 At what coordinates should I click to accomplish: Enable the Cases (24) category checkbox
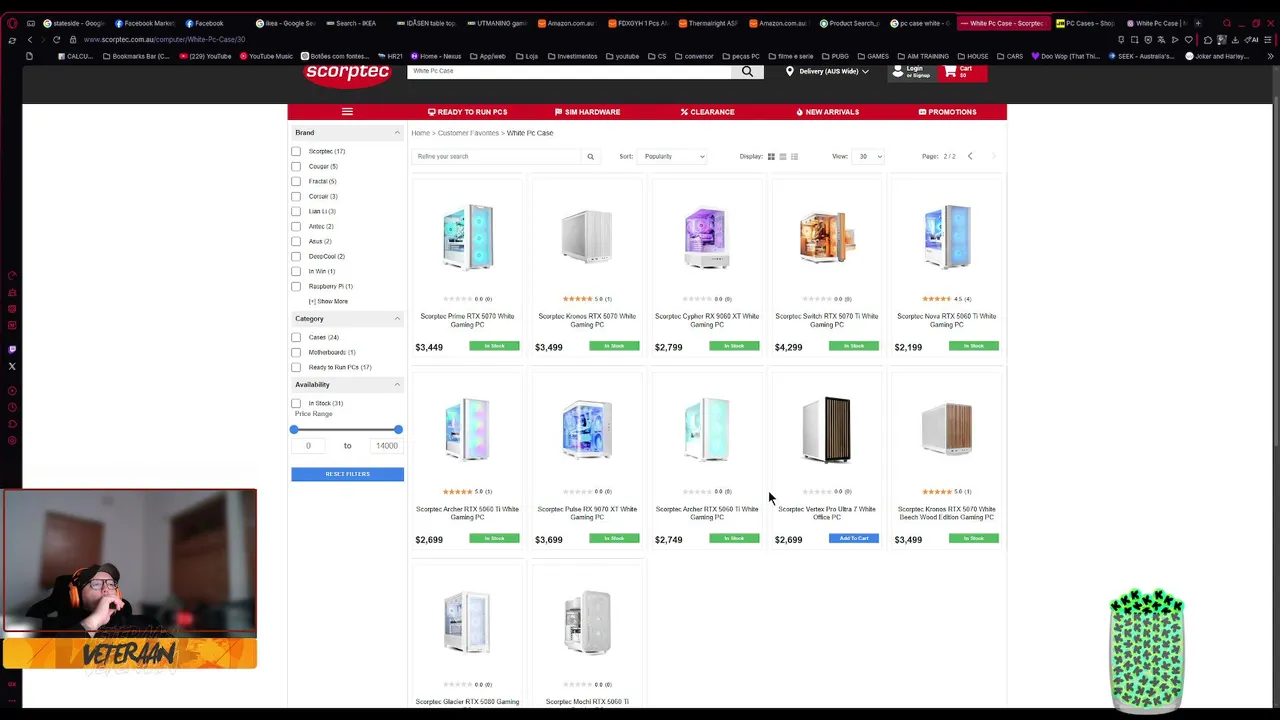(x=296, y=337)
